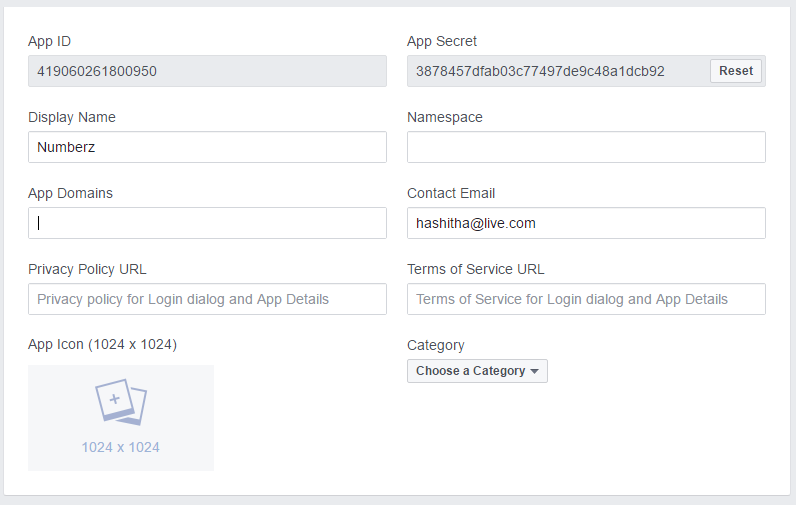The image size is (796, 505).
Task: Focus the Terms of Service URL field
Action: click(x=586, y=299)
